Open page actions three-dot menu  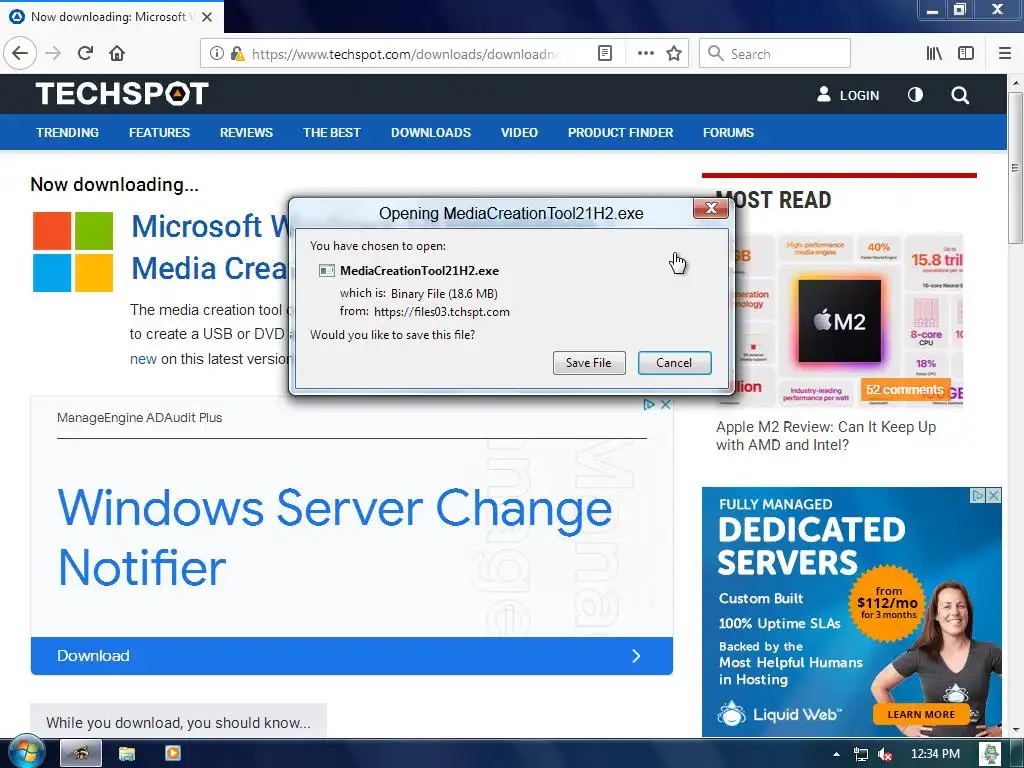click(x=645, y=54)
